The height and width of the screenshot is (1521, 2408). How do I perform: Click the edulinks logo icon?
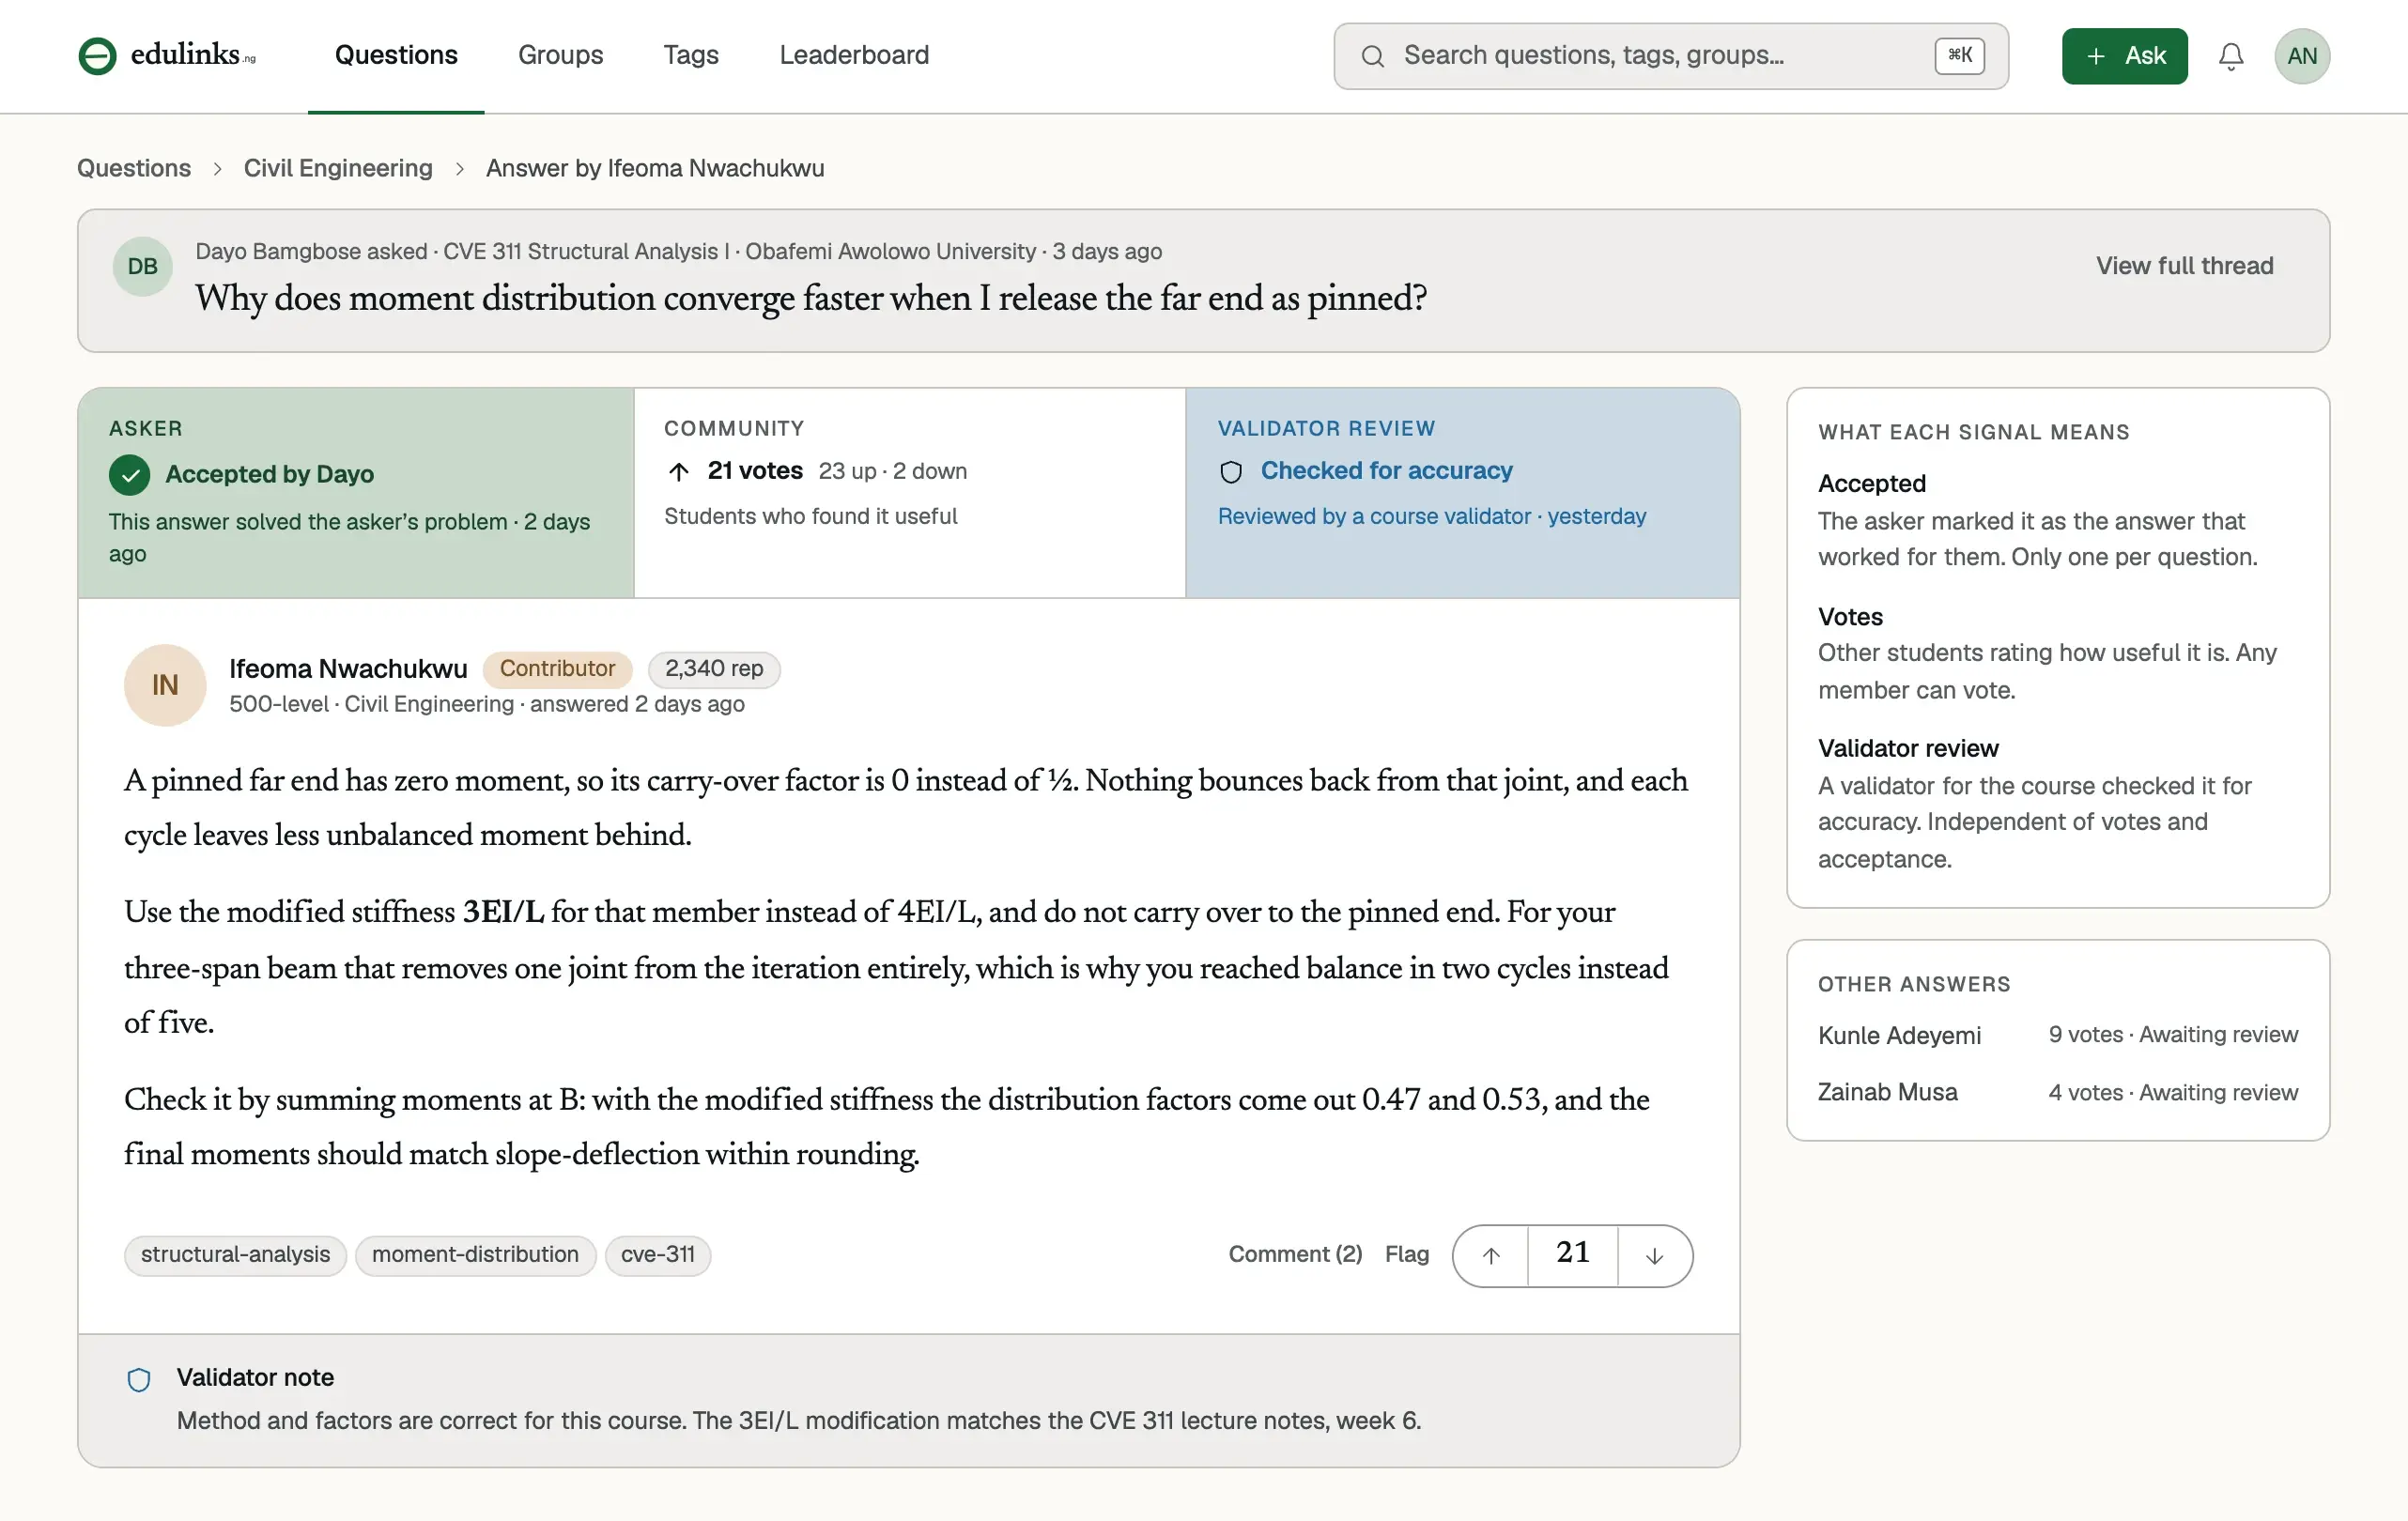[x=97, y=56]
